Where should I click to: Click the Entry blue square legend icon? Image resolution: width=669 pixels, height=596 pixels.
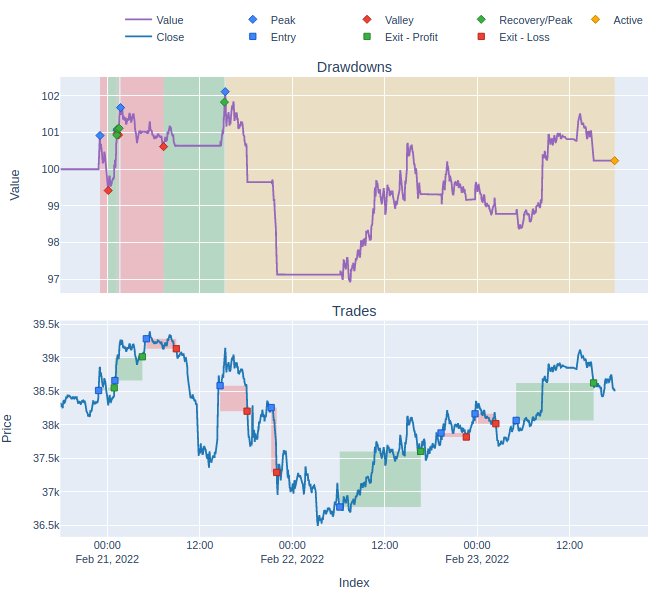(x=252, y=37)
